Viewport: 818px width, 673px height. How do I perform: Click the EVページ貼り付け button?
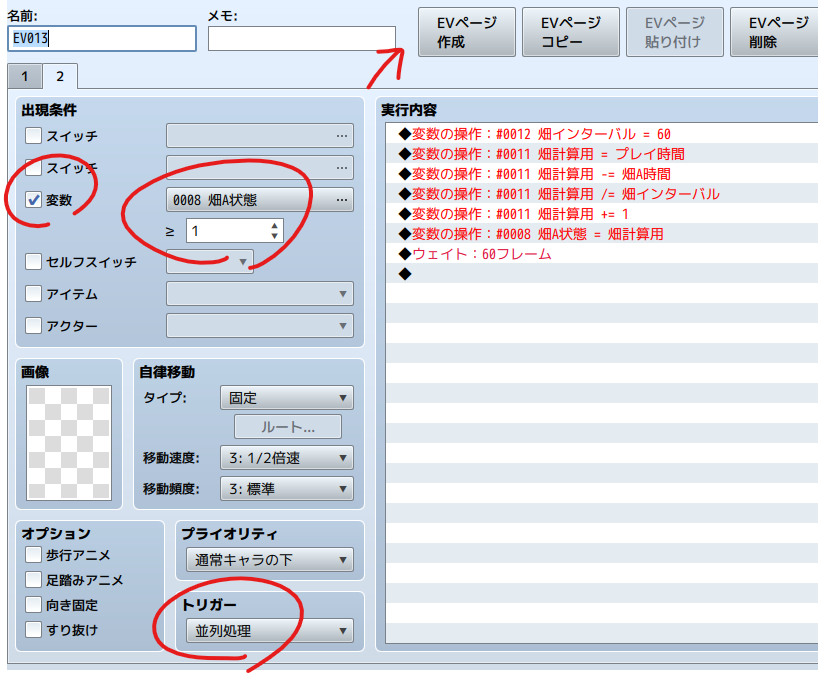675,32
